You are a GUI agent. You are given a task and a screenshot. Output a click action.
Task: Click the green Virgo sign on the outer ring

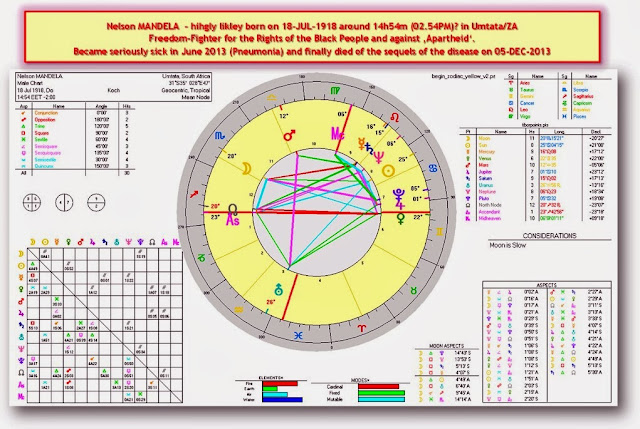click(x=334, y=90)
